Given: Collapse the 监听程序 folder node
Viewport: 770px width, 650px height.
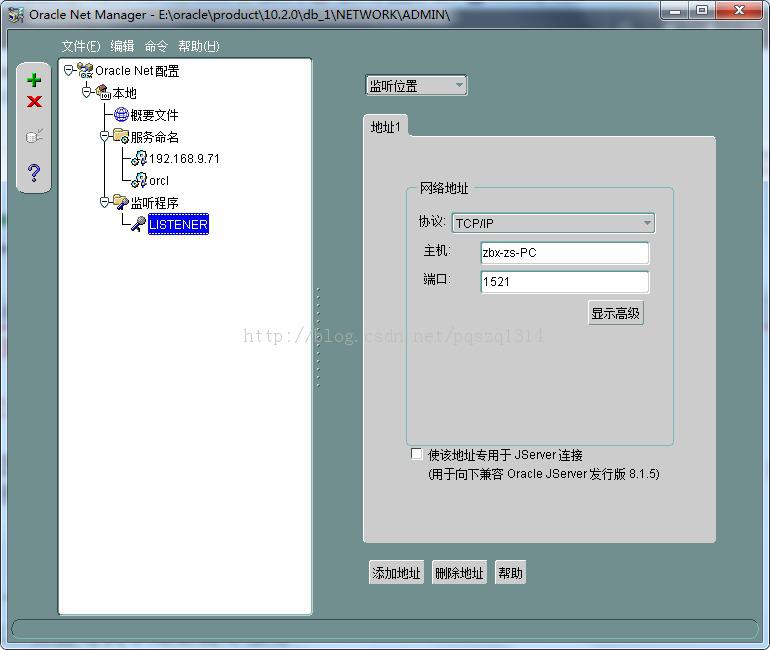Looking at the screenshot, I should 104,202.
